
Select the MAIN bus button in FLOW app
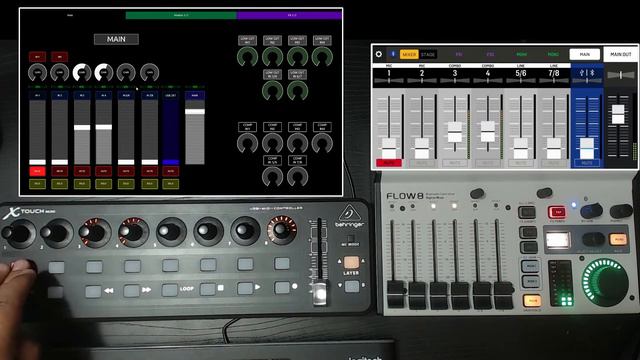(x=584, y=54)
